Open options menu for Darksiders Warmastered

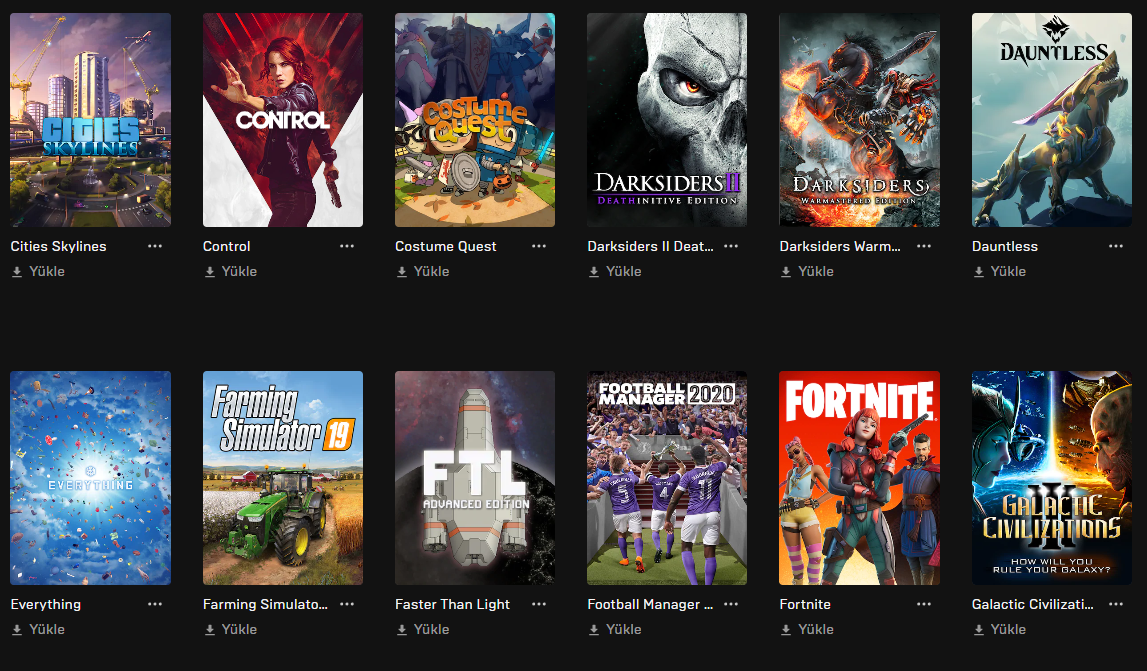click(x=924, y=246)
